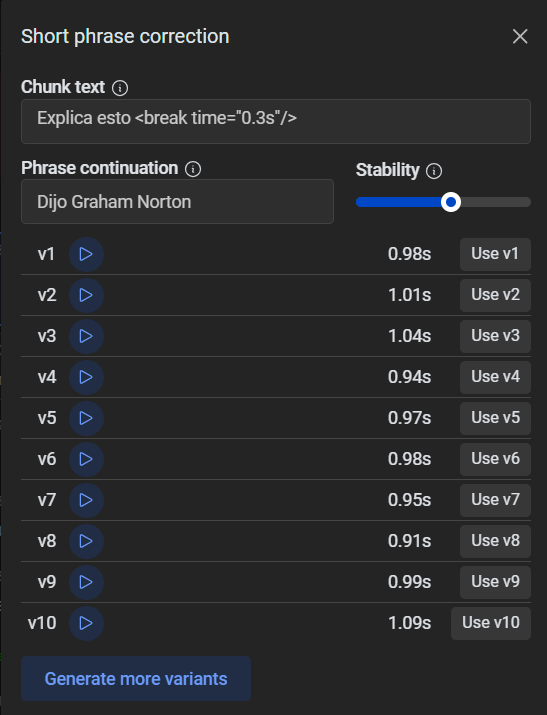The image size is (547, 715).
Task: Open the Phrase continuation info icon
Action: 193,169
